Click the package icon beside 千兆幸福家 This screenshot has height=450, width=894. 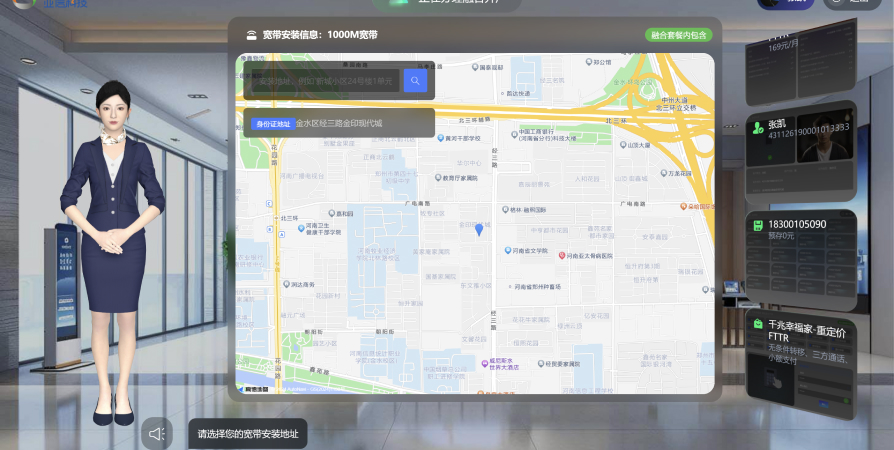pyautogui.click(x=759, y=325)
